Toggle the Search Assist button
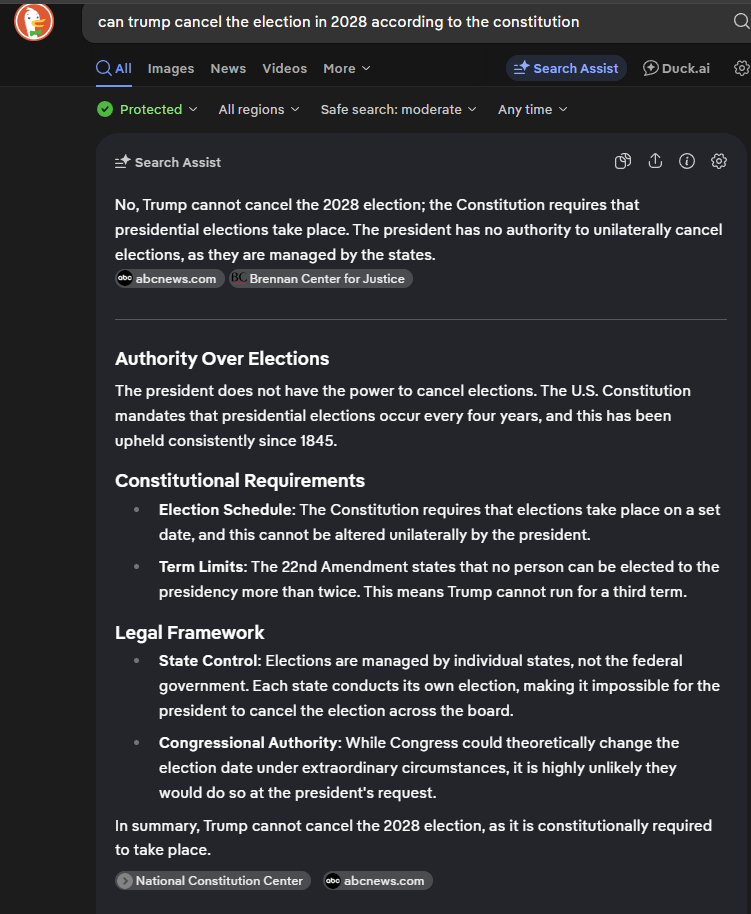751x914 pixels. [x=566, y=68]
